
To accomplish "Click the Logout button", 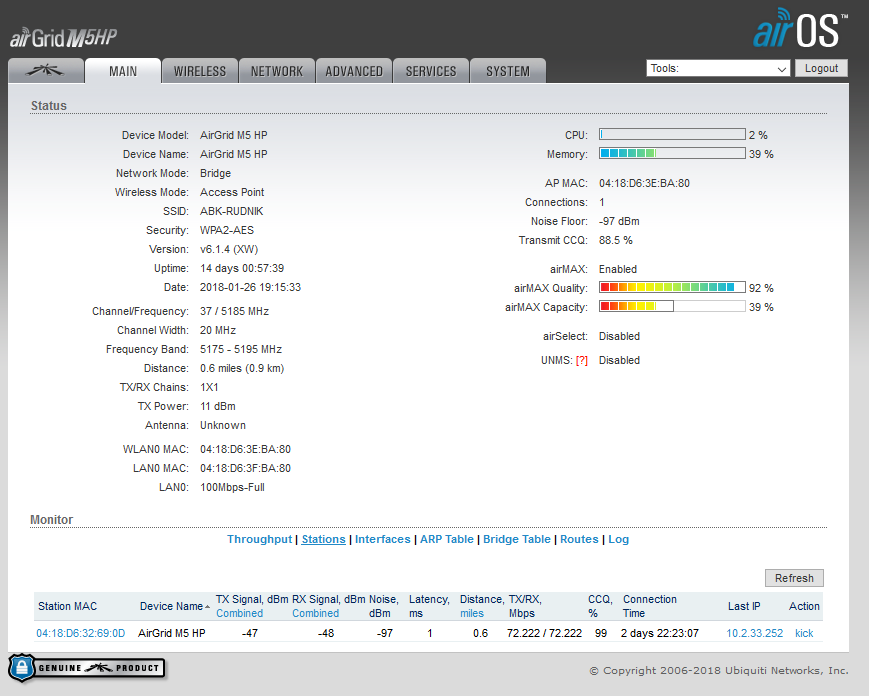I will coord(821,68).
